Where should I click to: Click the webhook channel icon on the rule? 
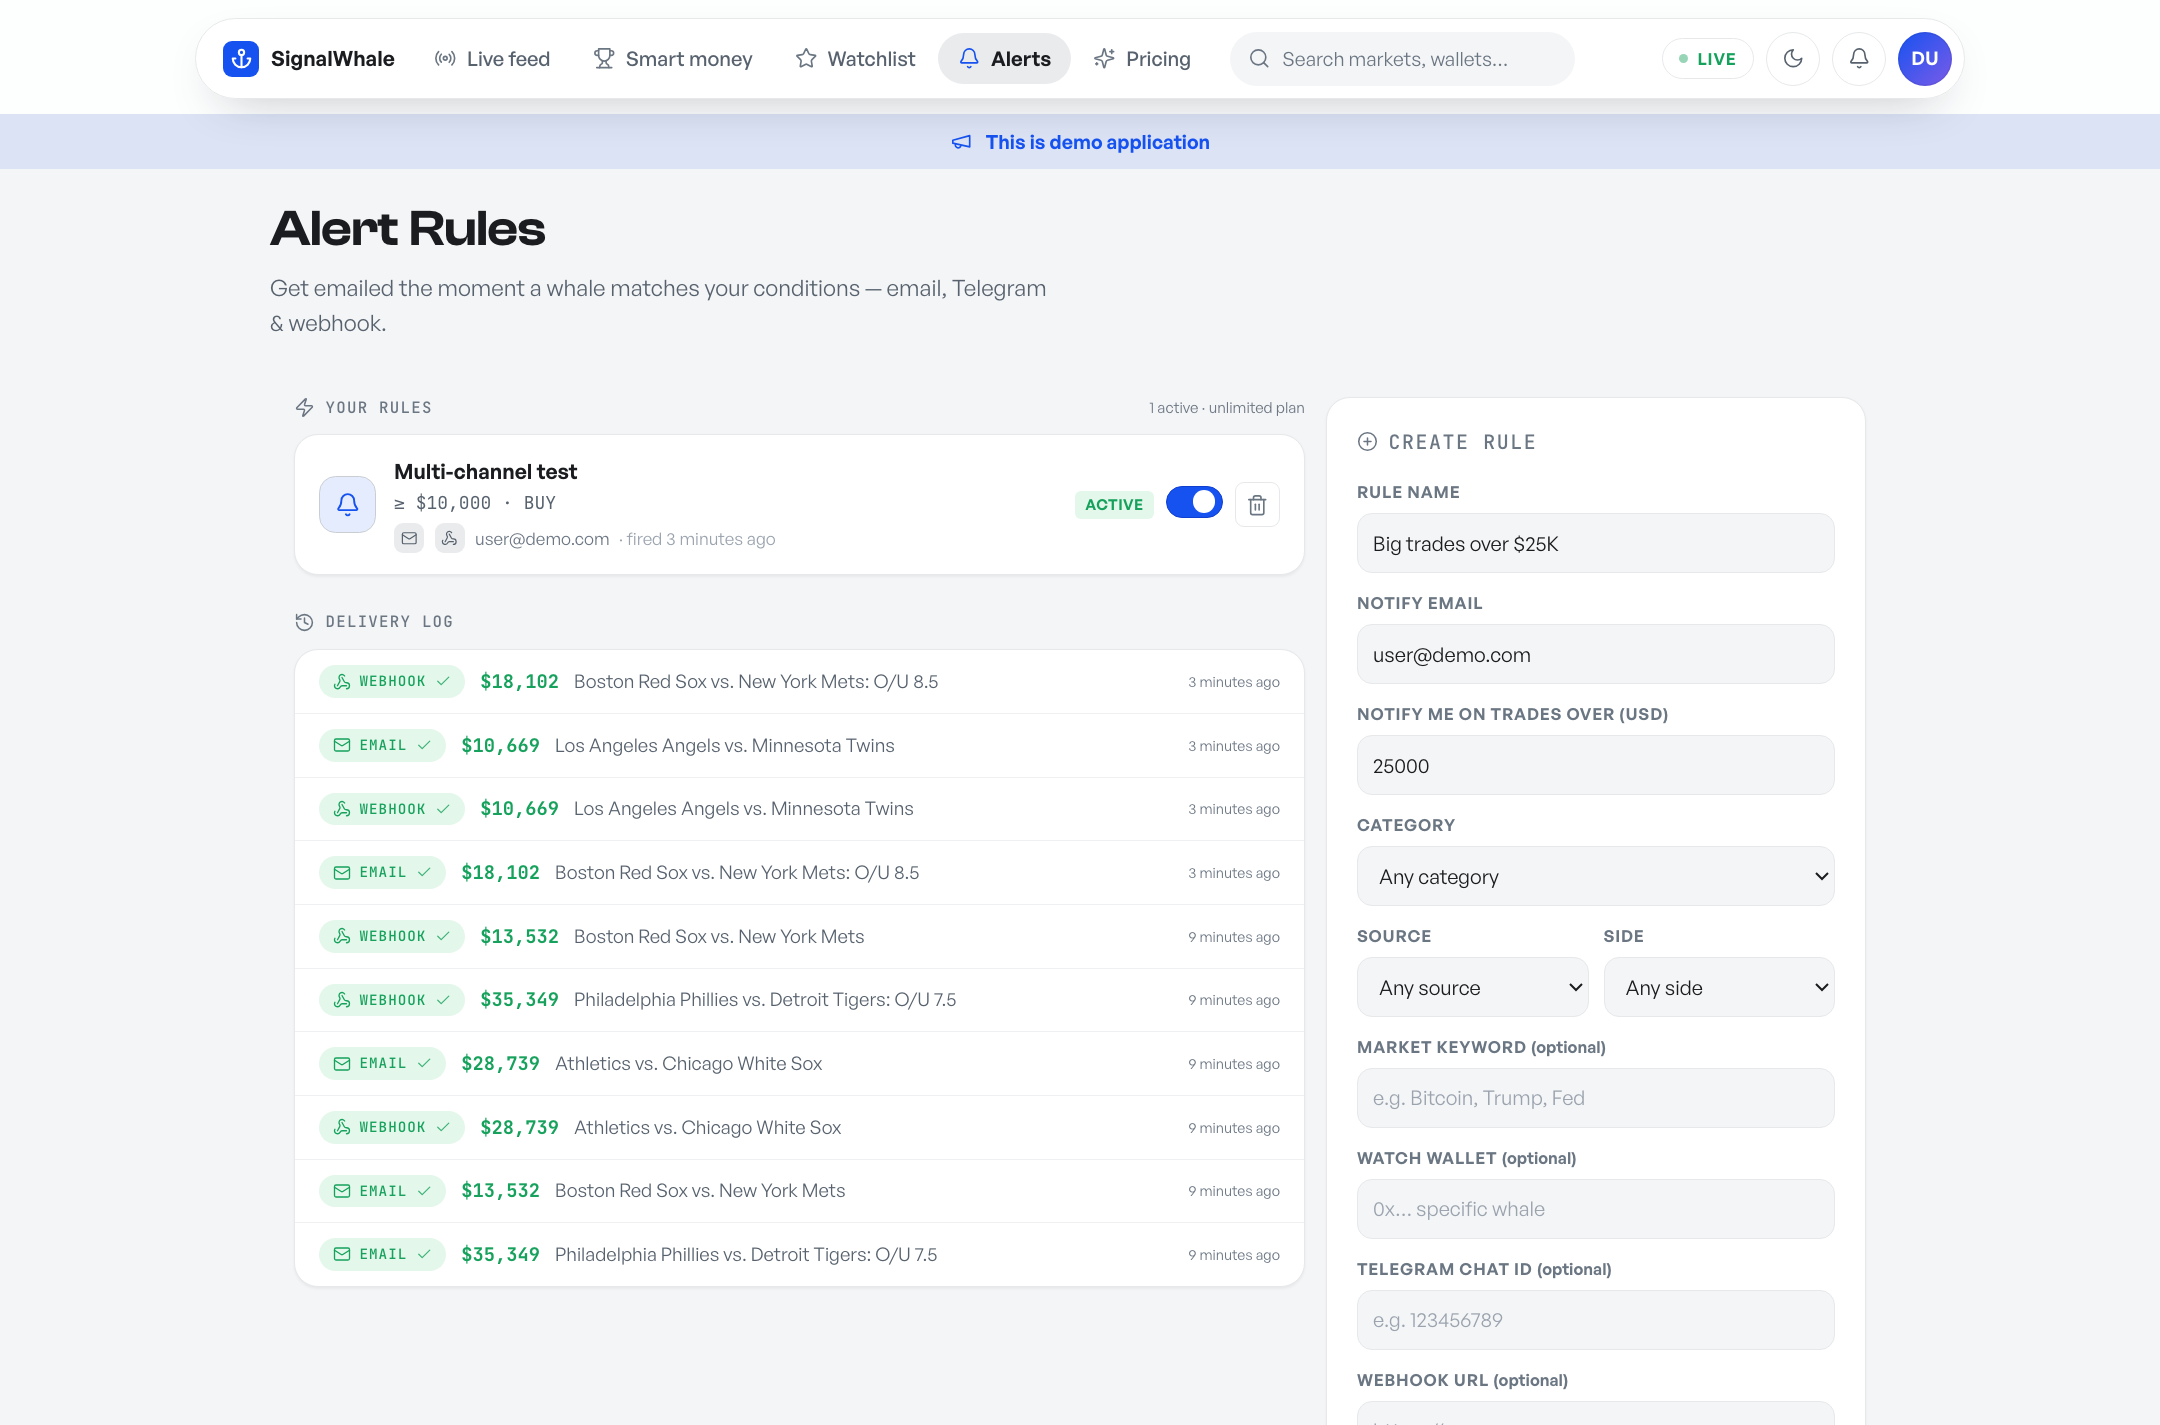coord(450,539)
